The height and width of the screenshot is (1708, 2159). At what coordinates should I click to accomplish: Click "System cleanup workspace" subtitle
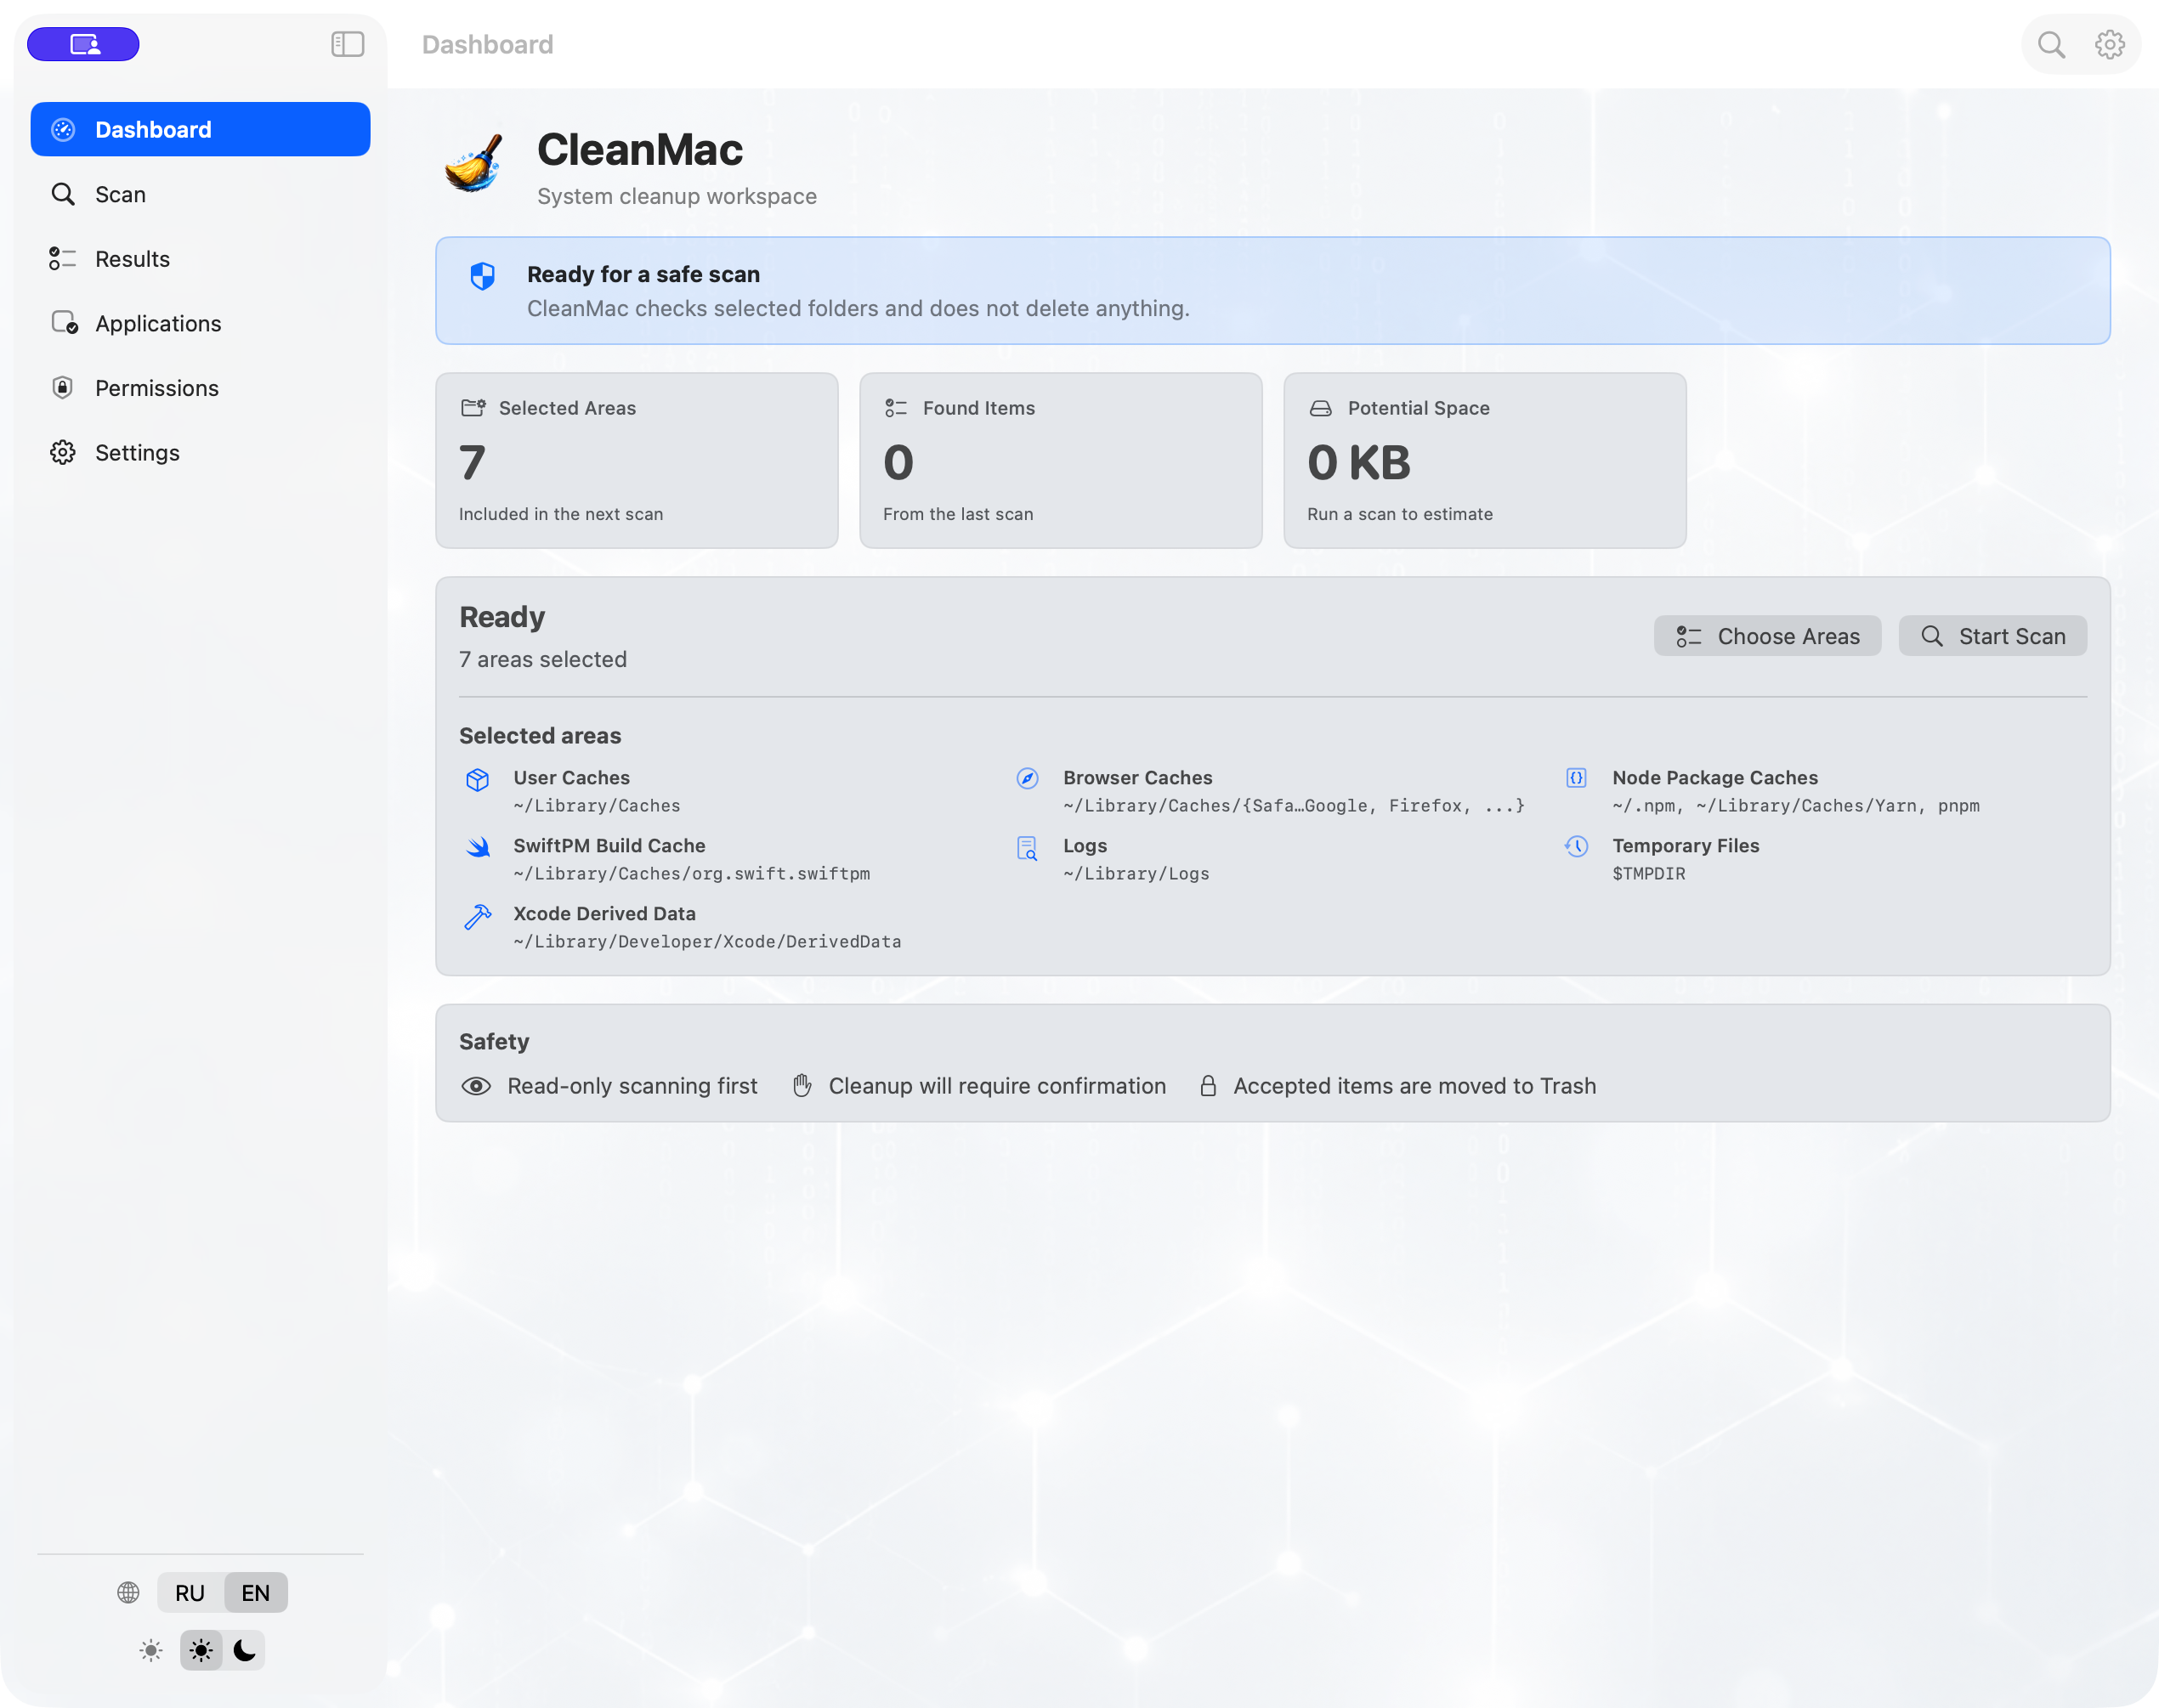[x=677, y=196]
